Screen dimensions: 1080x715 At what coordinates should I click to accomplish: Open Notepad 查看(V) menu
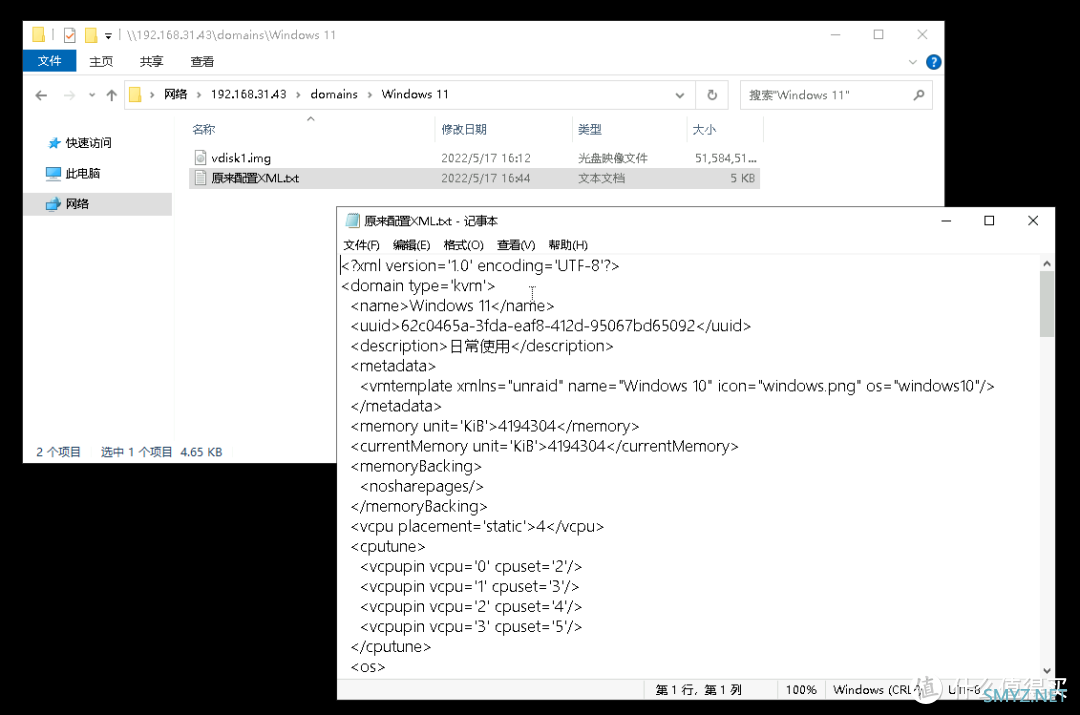(516, 245)
